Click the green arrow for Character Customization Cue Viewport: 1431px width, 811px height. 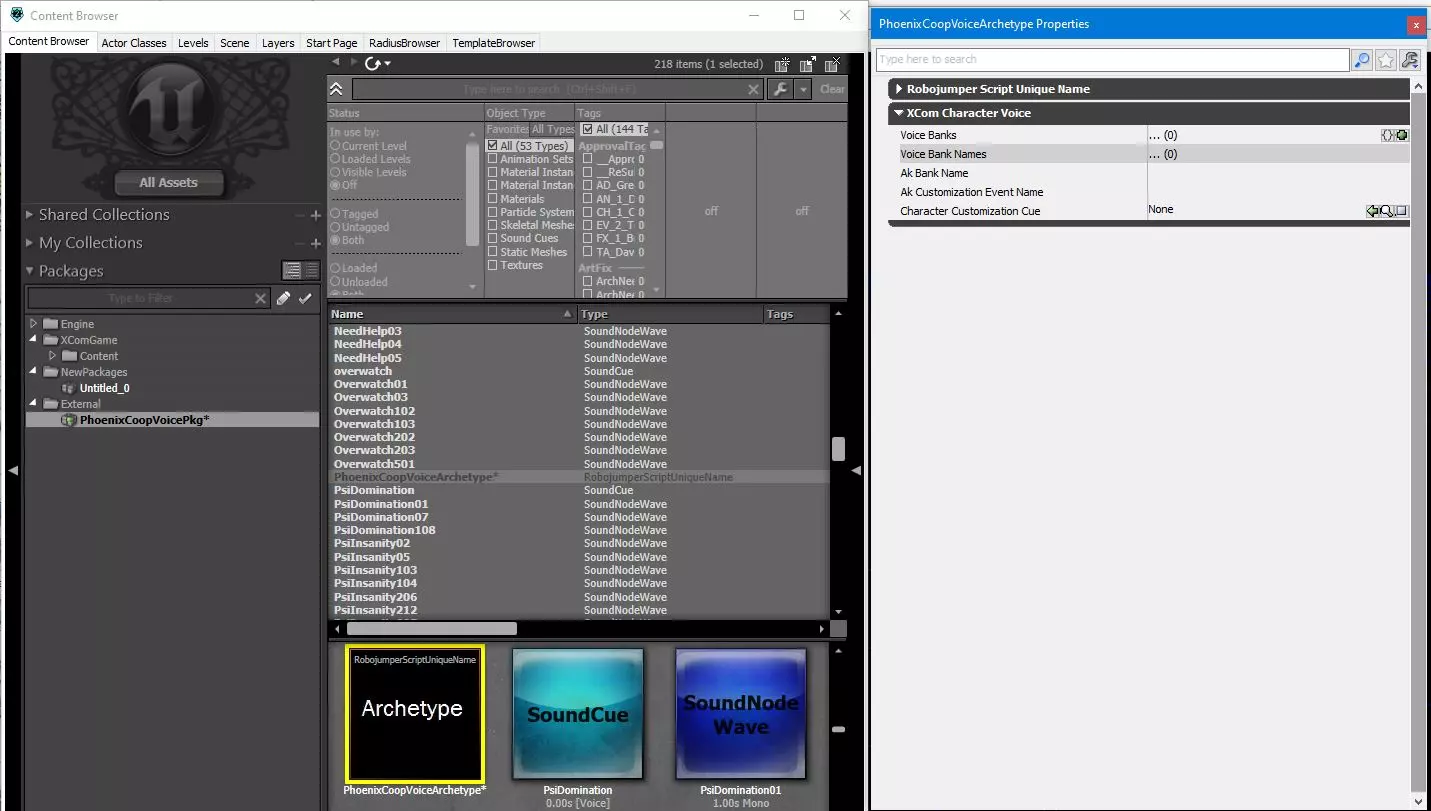[x=1373, y=211]
